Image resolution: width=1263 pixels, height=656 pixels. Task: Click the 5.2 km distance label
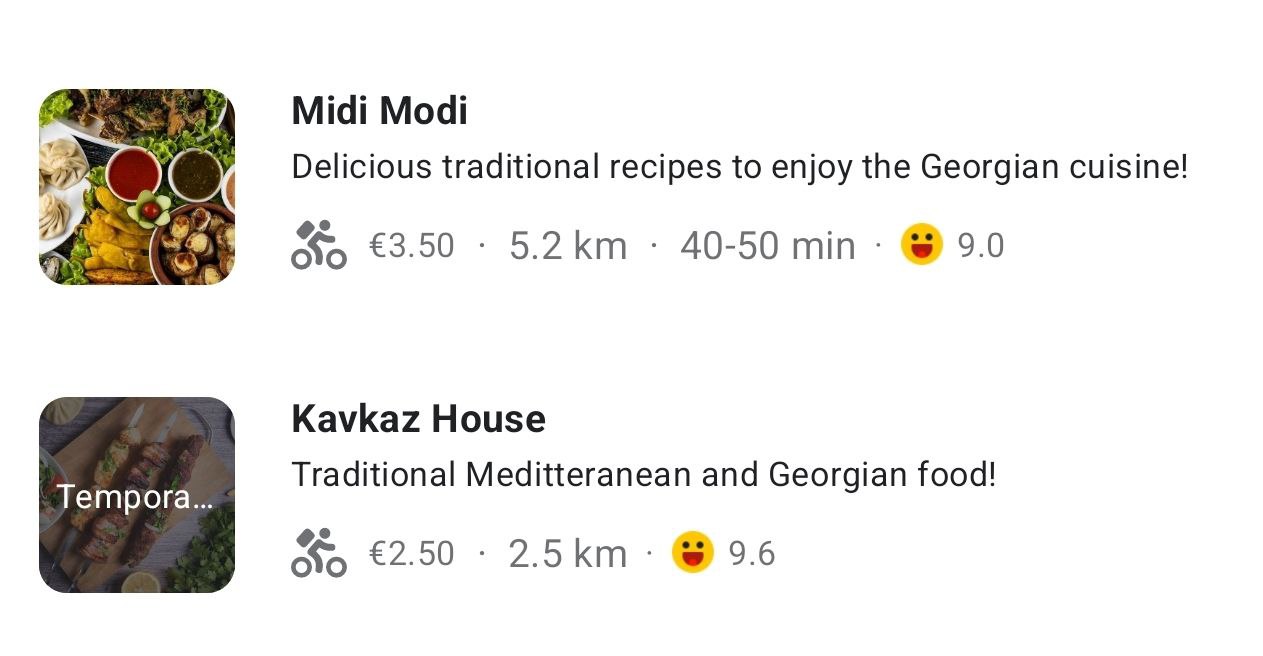coord(567,246)
